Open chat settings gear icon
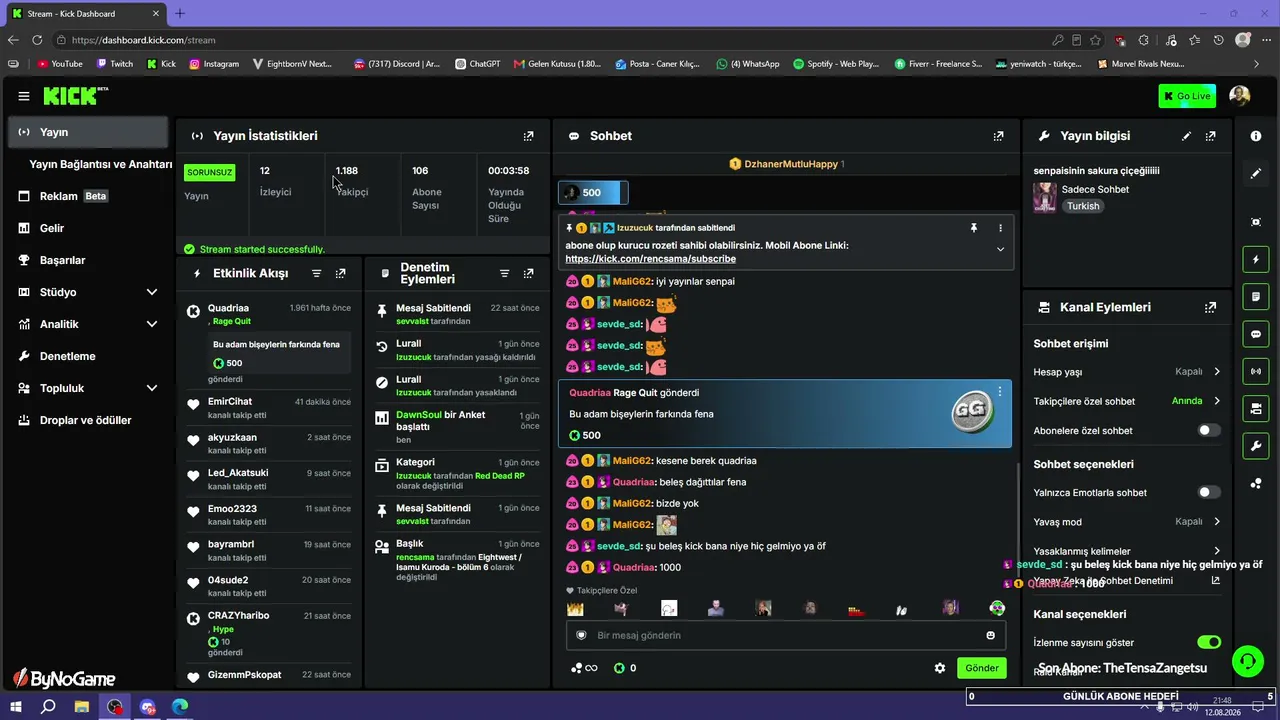 click(940, 668)
